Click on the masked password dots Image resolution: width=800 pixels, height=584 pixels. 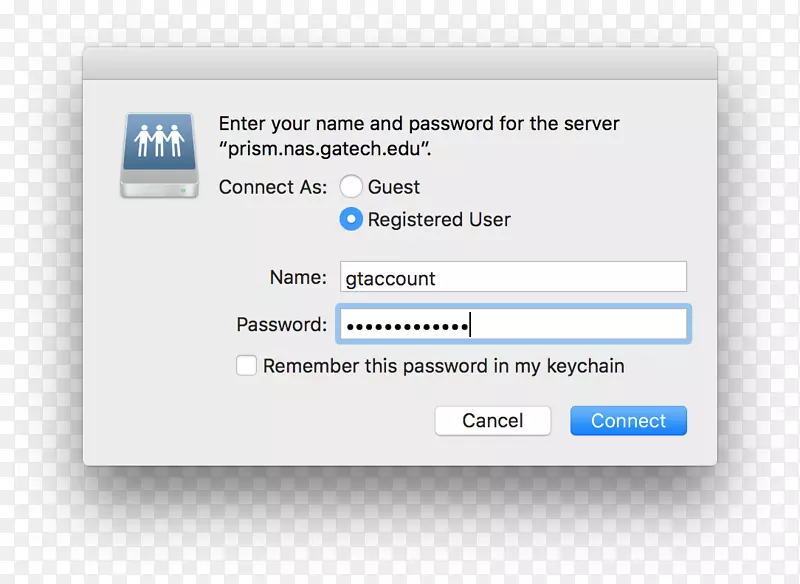[x=405, y=326]
